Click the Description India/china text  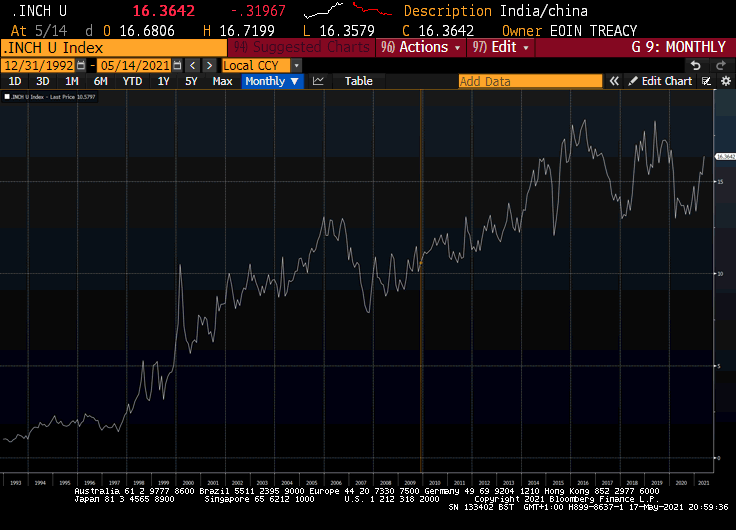click(x=496, y=11)
